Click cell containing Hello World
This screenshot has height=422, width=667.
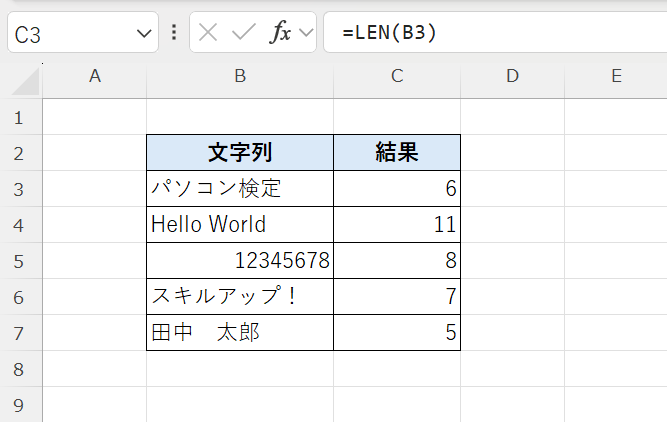tap(240, 224)
